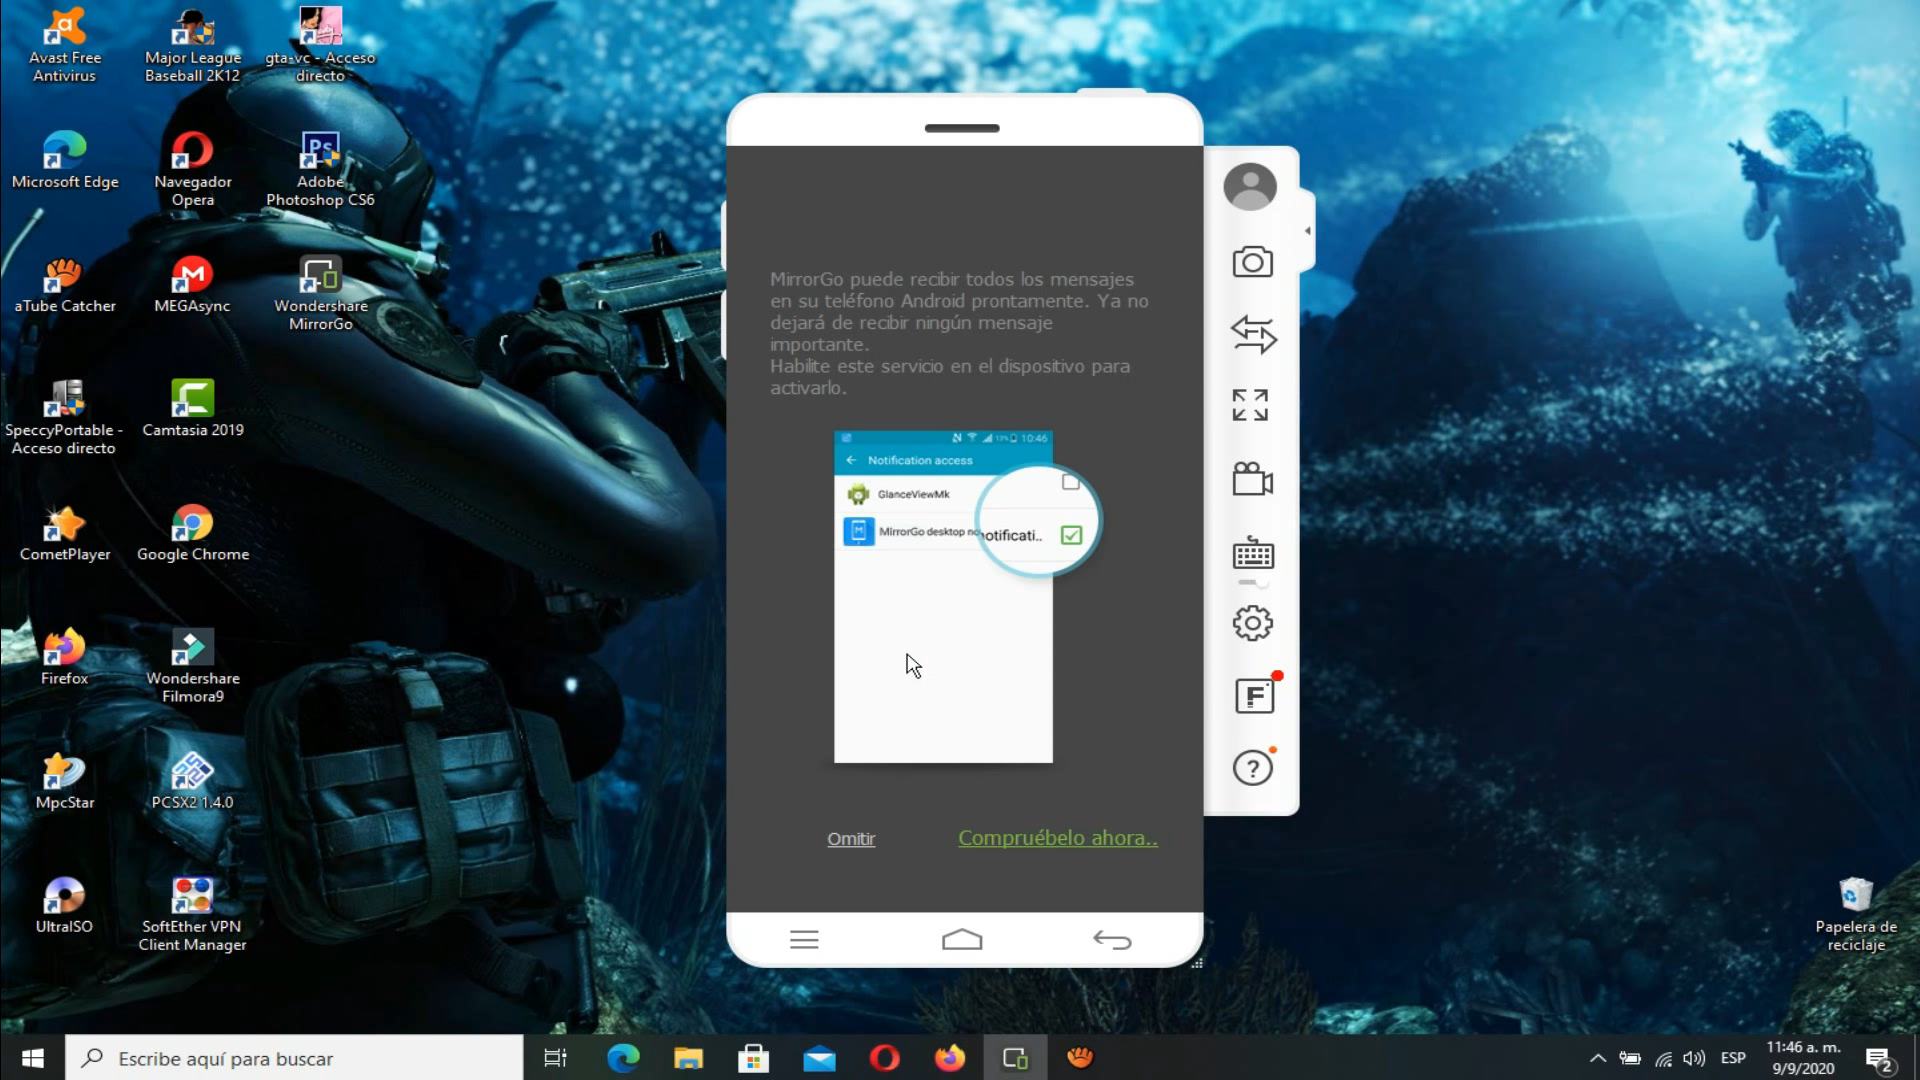Start screen recording with the video camera icon

pyautogui.click(x=1252, y=480)
